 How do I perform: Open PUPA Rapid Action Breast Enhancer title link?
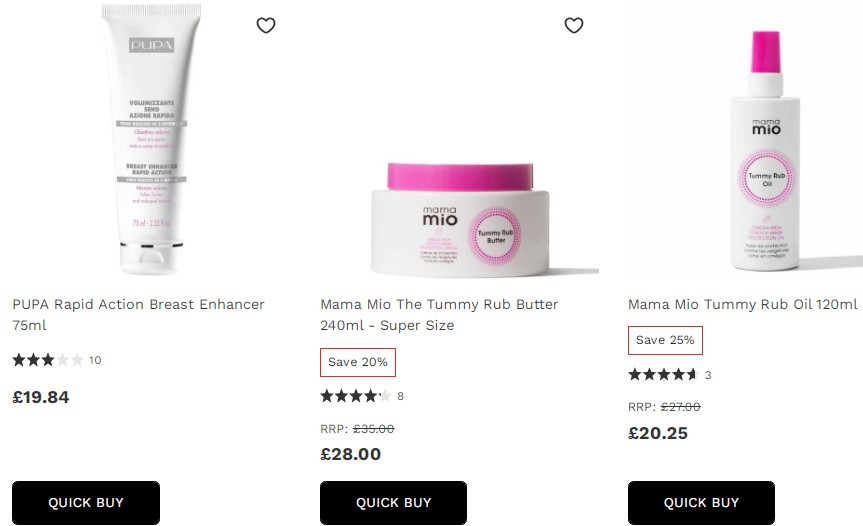(138, 315)
